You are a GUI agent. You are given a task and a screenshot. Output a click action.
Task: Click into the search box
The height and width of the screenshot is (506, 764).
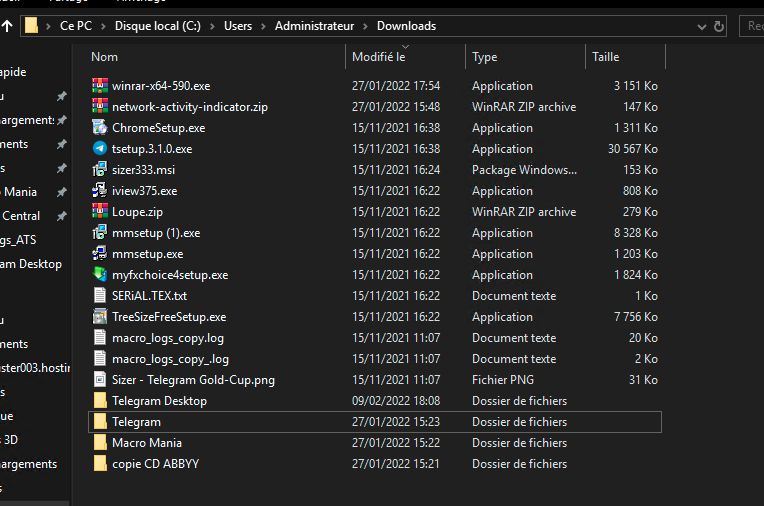pyautogui.click(x=752, y=26)
